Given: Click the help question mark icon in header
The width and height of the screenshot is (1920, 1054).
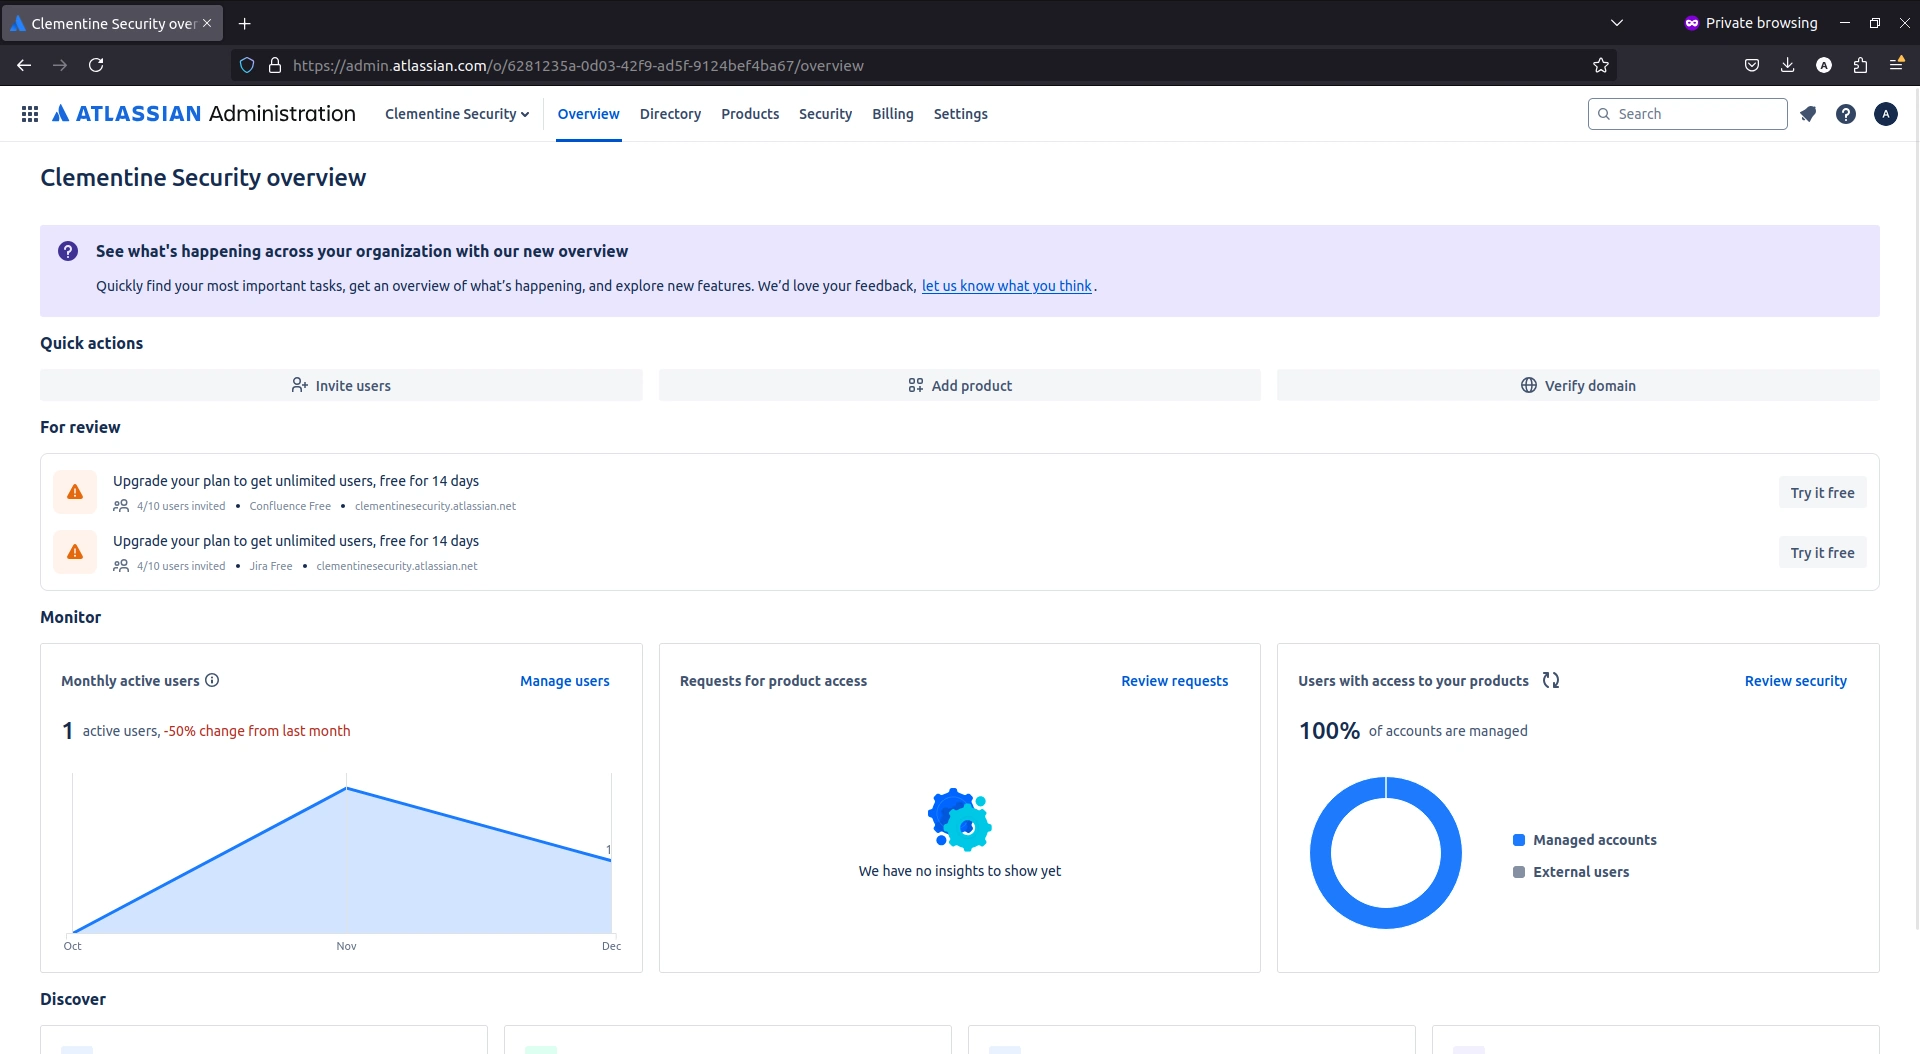Looking at the screenshot, I should (x=1845, y=114).
